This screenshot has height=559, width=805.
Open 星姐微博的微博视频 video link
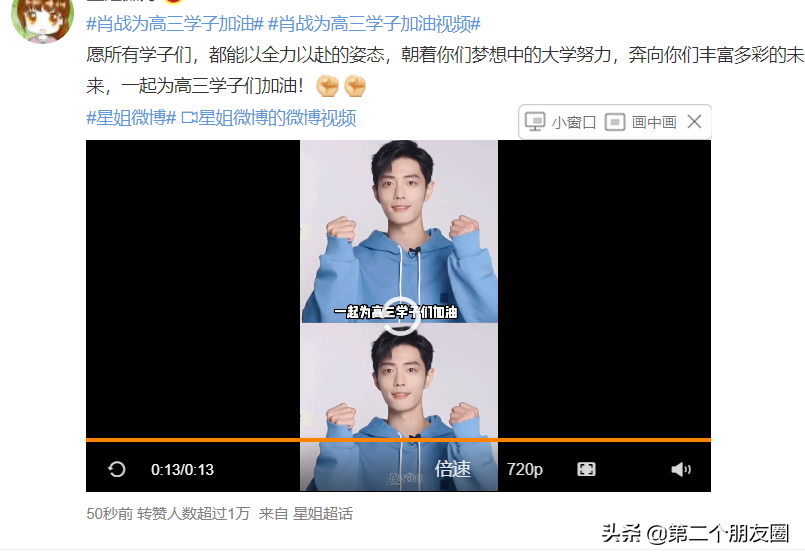(x=277, y=118)
